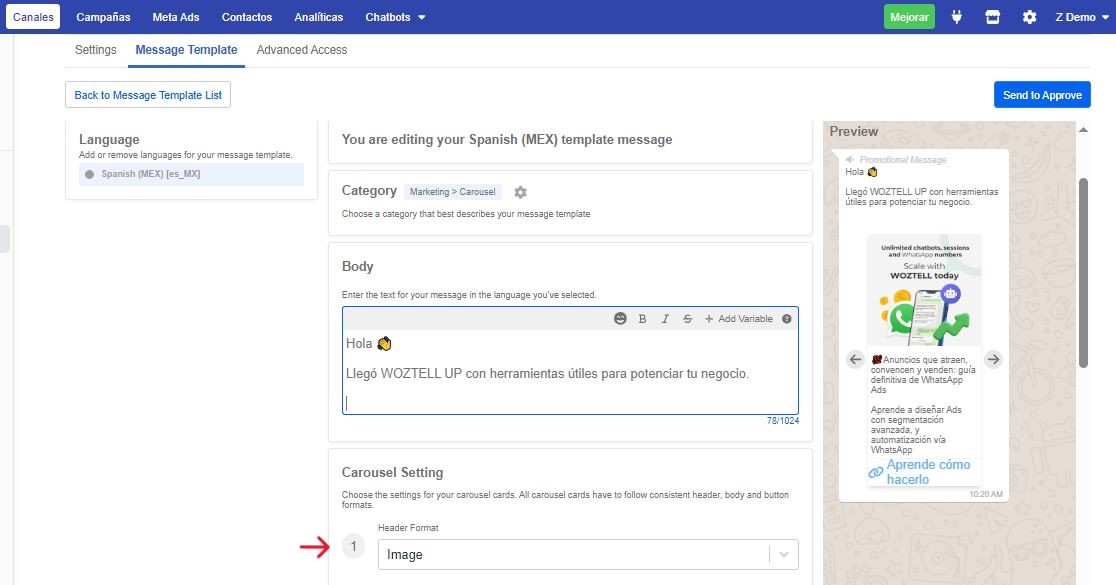This screenshot has height=585, width=1116.
Task: Click the help icon beside Add Variable
Action: coord(786,319)
